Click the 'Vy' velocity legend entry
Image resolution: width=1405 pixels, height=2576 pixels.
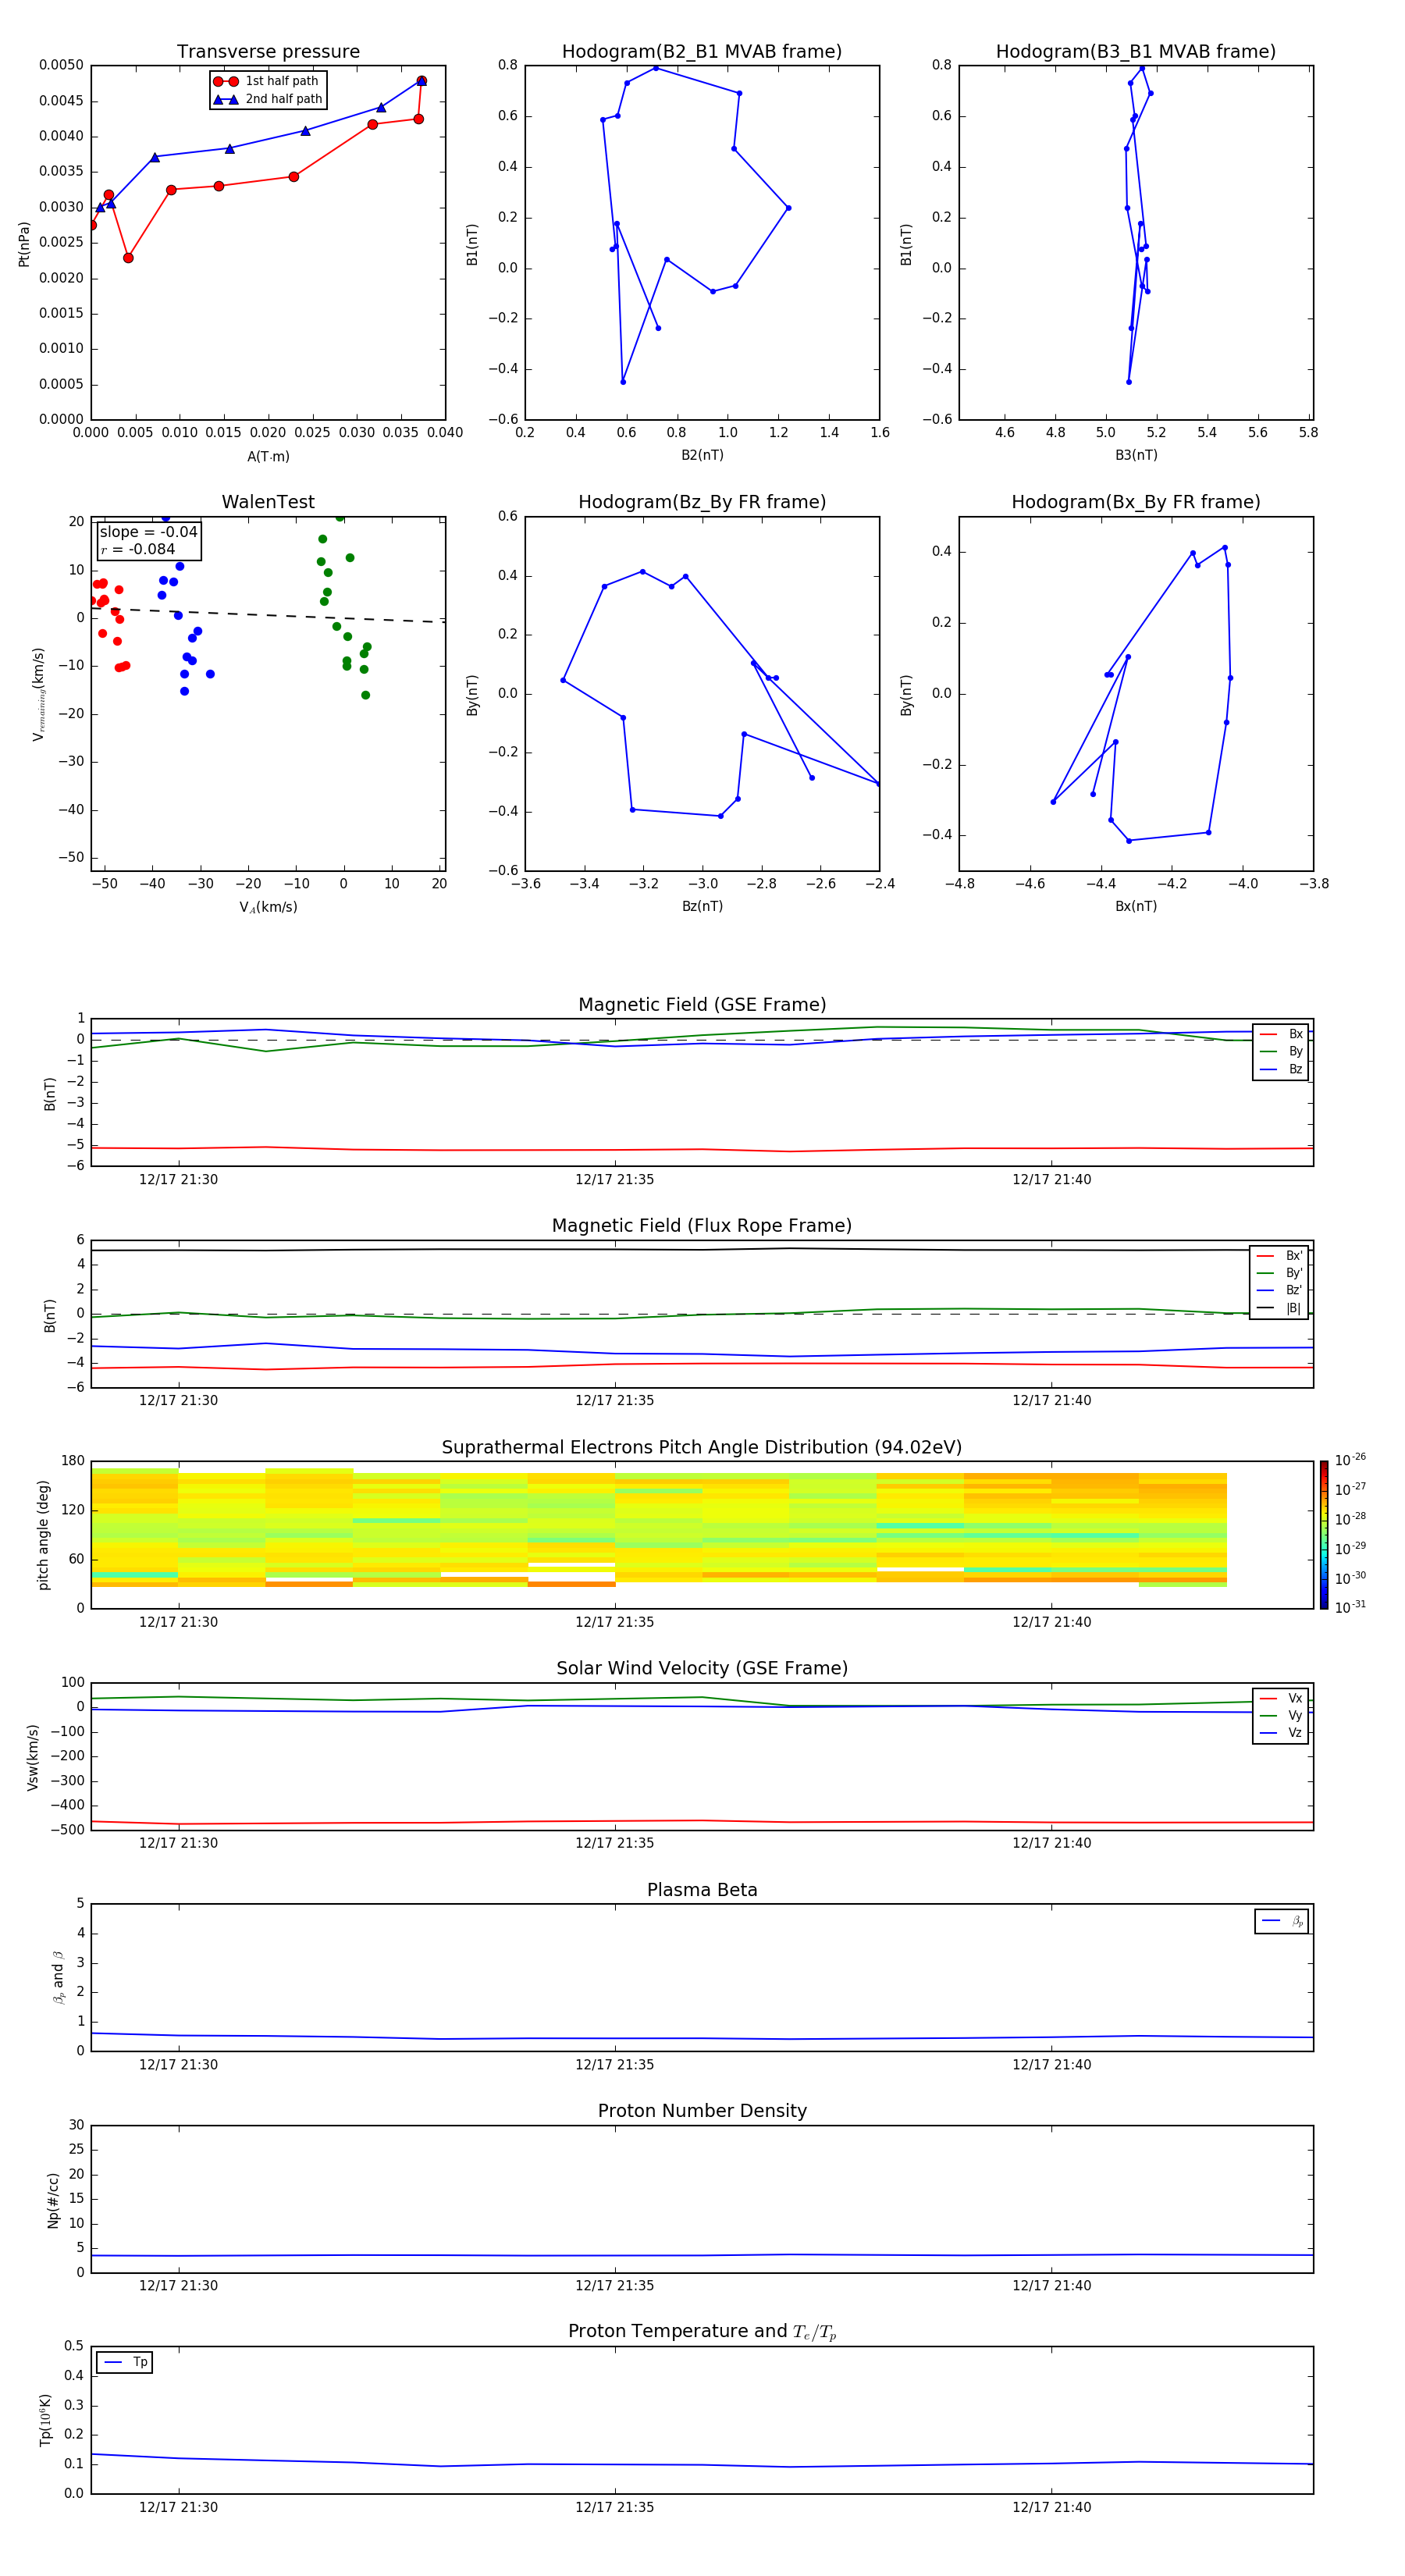1282,1715
